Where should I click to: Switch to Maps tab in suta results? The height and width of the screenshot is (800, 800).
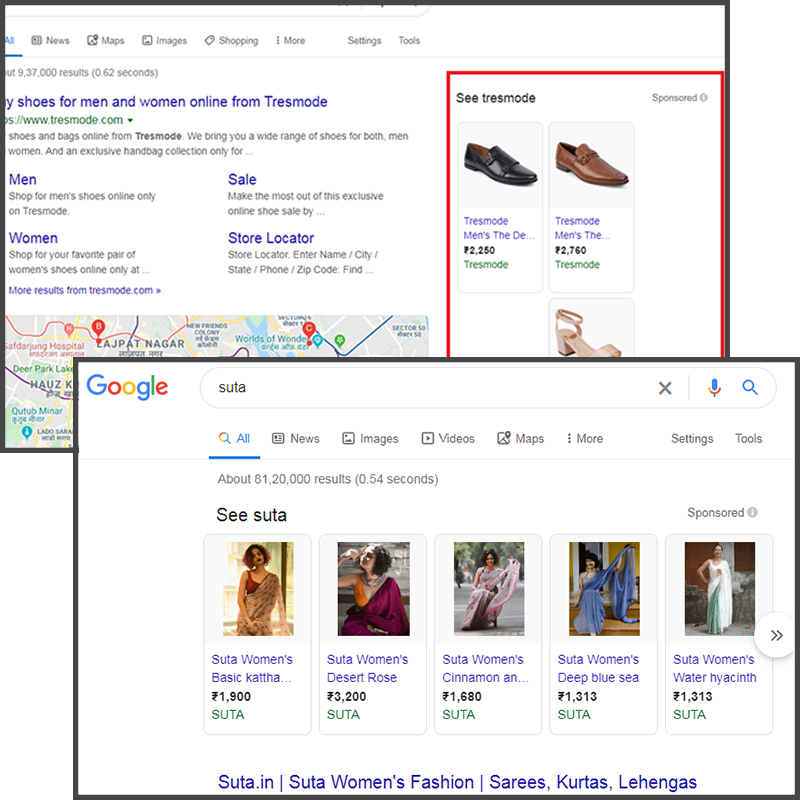(x=520, y=438)
